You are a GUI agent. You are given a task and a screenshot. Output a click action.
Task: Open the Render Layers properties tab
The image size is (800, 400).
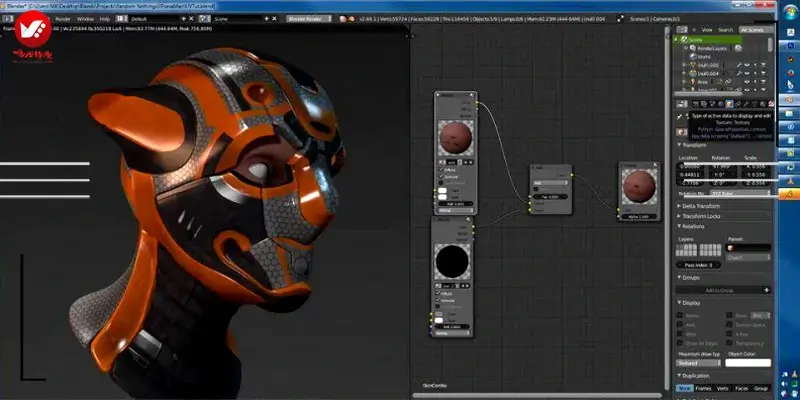pos(704,104)
